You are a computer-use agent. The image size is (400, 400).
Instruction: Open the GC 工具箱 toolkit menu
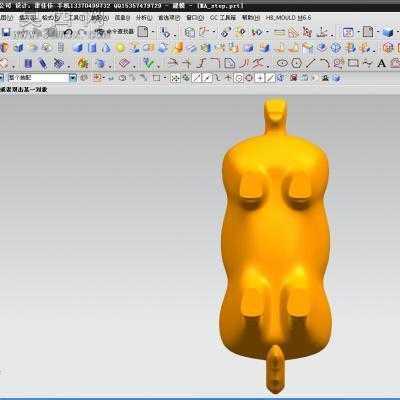(x=223, y=18)
